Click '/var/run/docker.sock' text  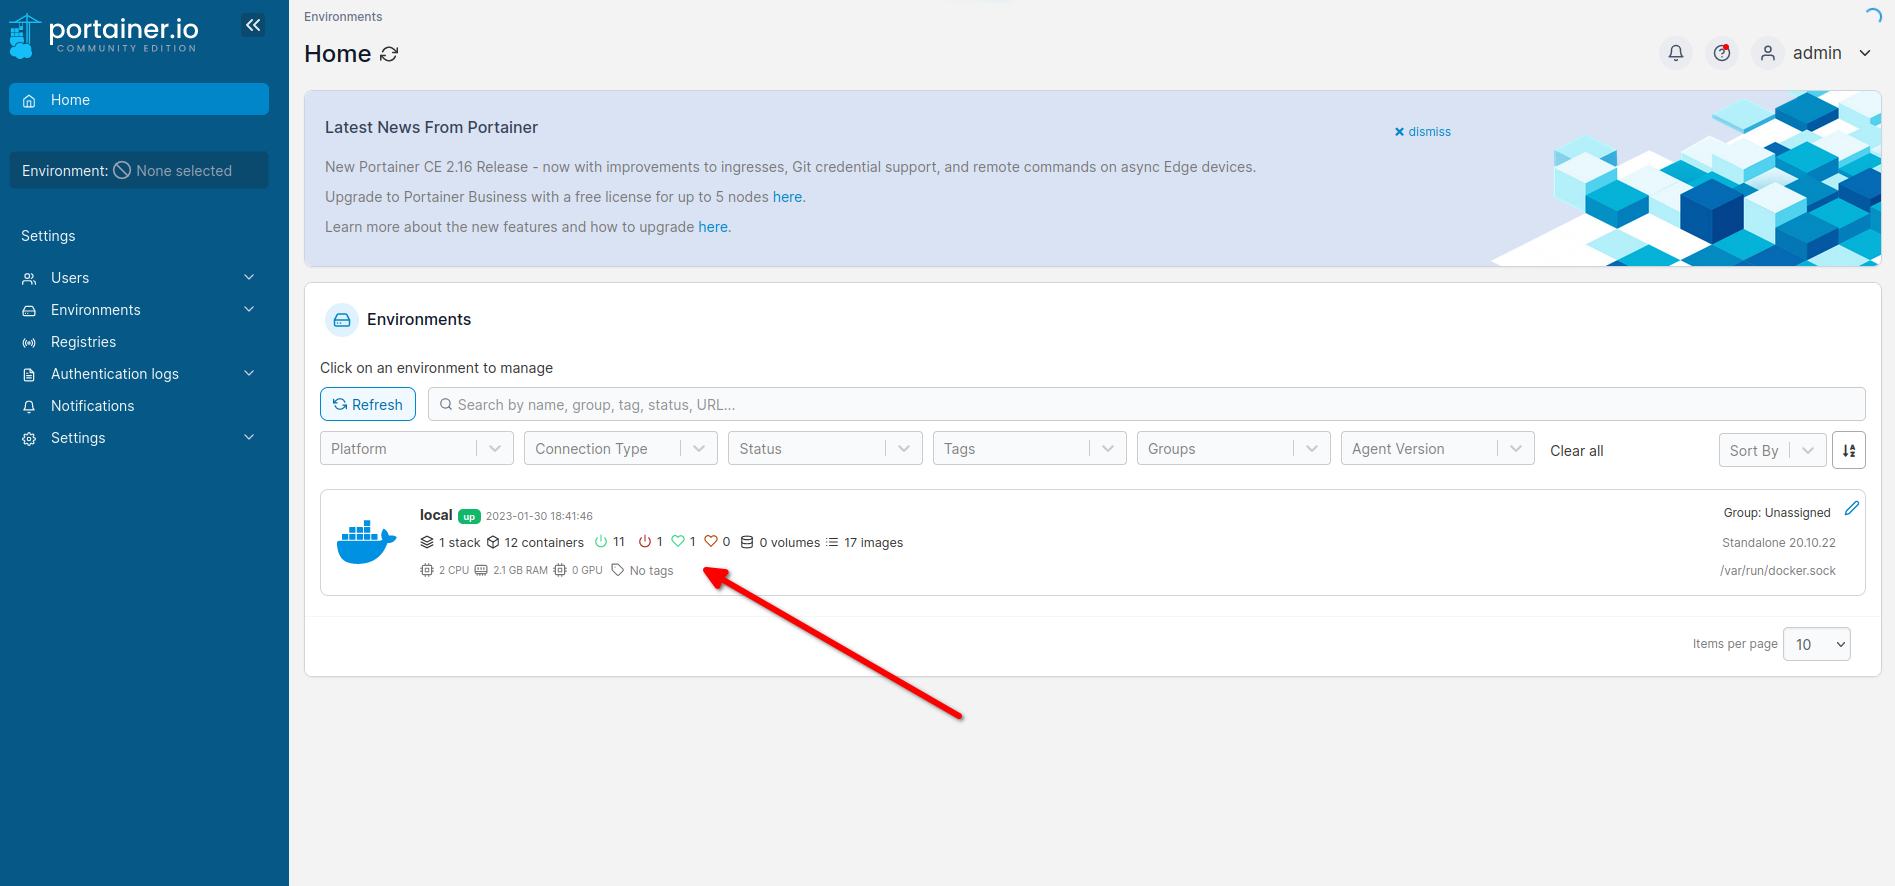[1778, 571]
